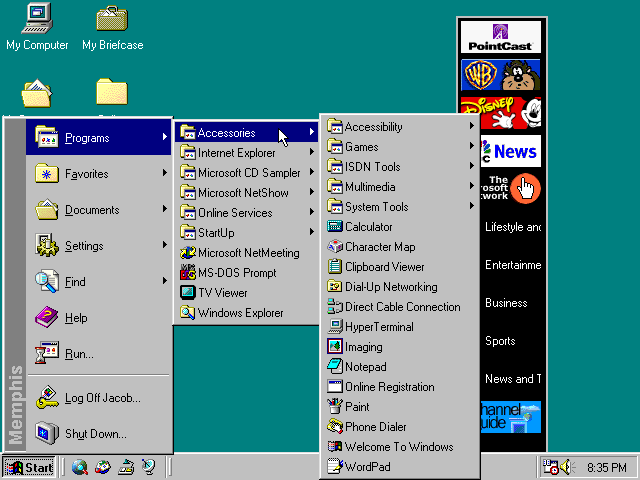Click Launch Outlook Express quick launch icon
640x480 pixels.
tap(103, 467)
